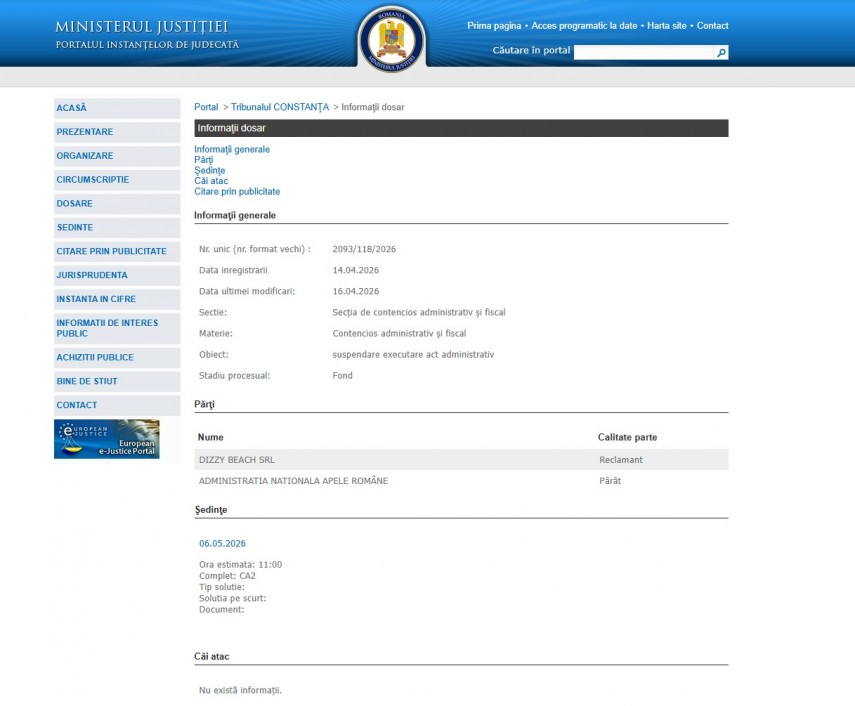
Task: Go to the Harta site link
Action: [666, 26]
